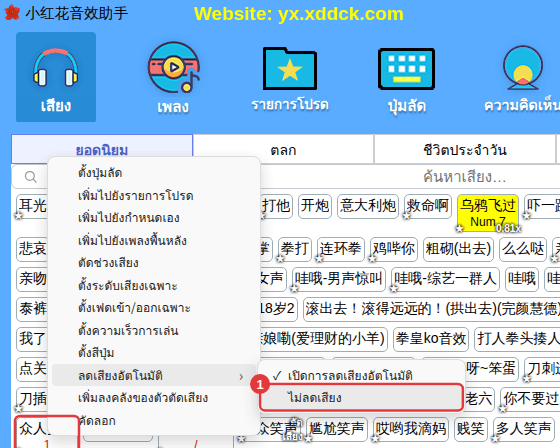Expand the ลดเสียงอัตโนมัติ submenu
This screenshot has width=560, height=448.
pos(154,375)
